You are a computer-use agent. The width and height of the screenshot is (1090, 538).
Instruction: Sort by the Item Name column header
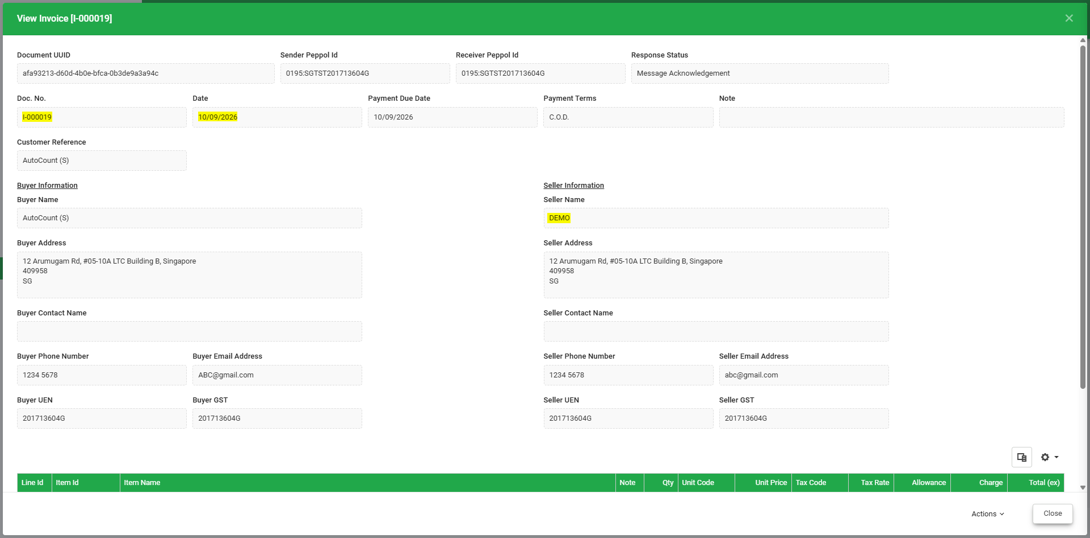(x=368, y=482)
